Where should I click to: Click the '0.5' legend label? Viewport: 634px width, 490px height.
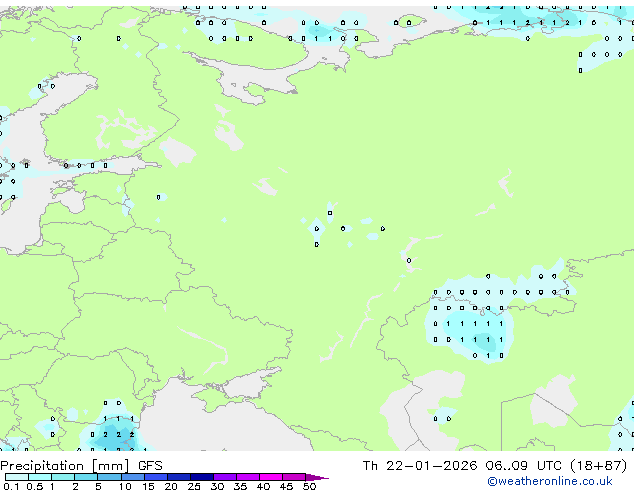[35, 486]
